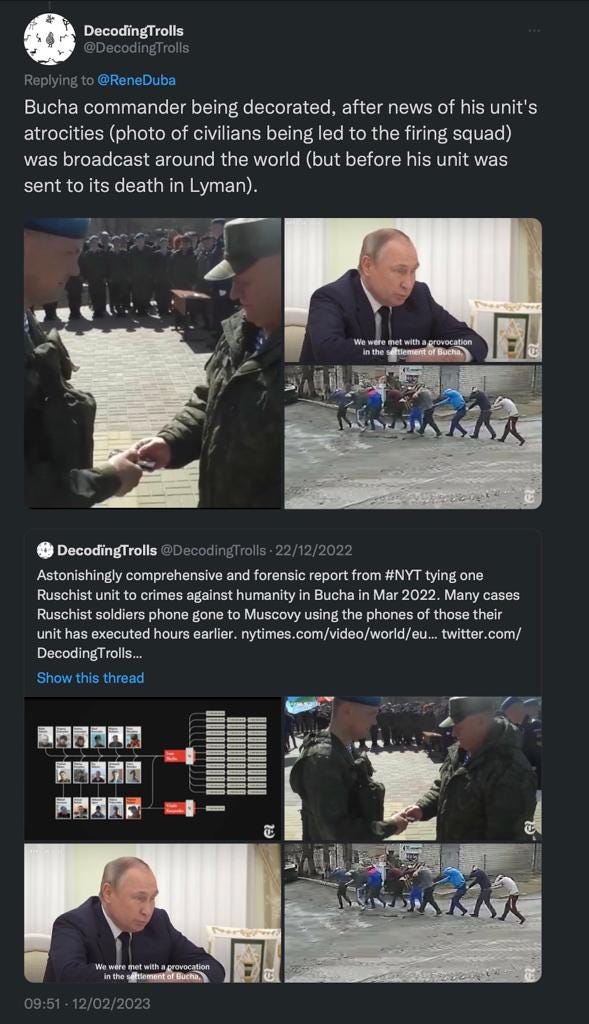Click the small avatar in the quoted tweet
589x1024 pixels.
click(45, 551)
